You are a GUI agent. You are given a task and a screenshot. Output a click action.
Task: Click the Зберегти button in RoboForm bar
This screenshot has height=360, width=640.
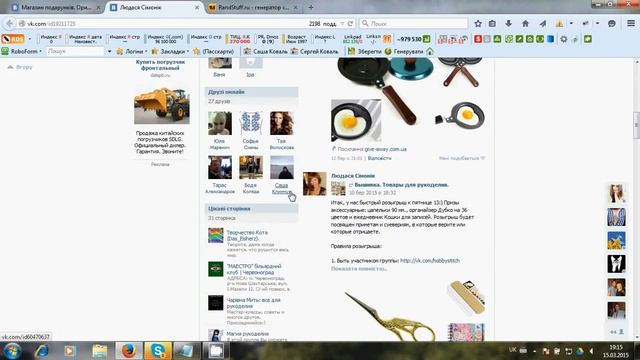coord(365,51)
